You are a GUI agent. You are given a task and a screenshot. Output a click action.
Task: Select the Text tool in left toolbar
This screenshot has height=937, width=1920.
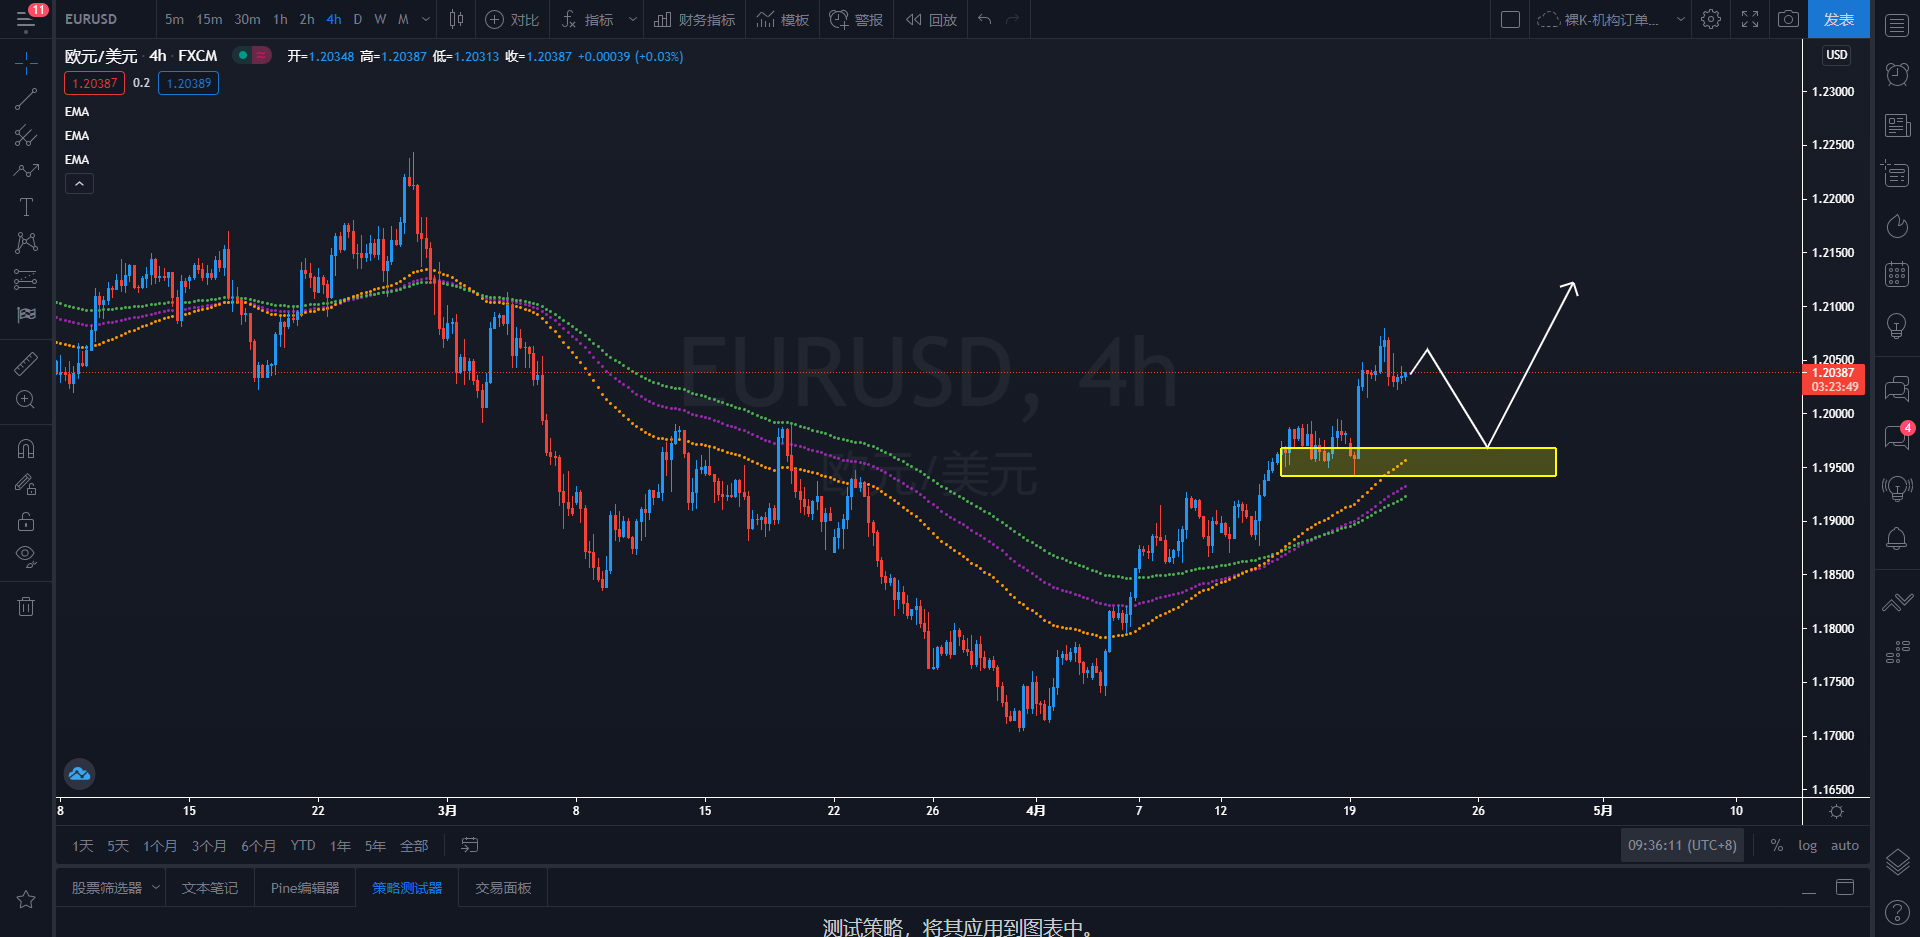pyautogui.click(x=26, y=207)
